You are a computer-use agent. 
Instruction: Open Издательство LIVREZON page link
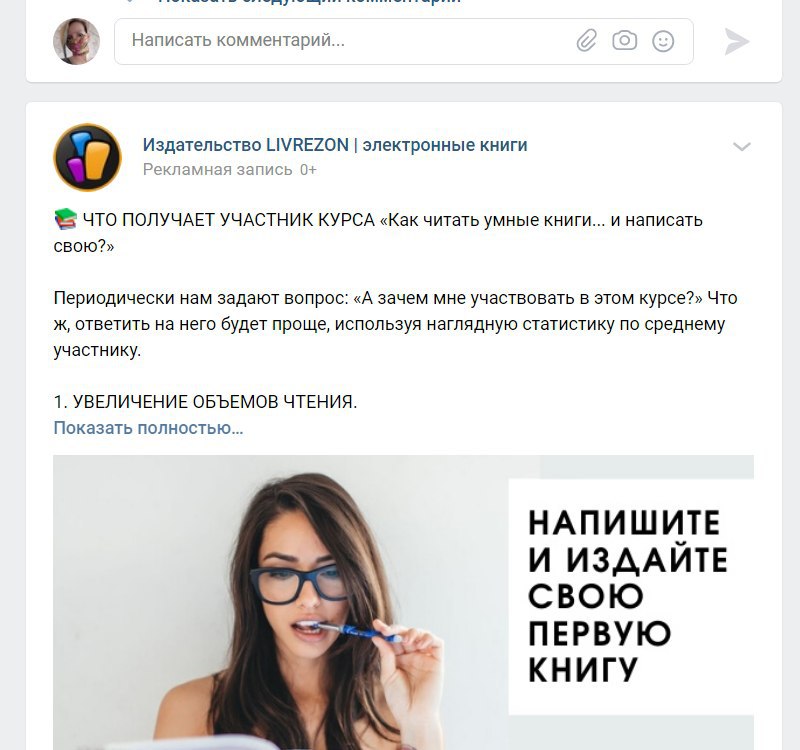coord(335,145)
